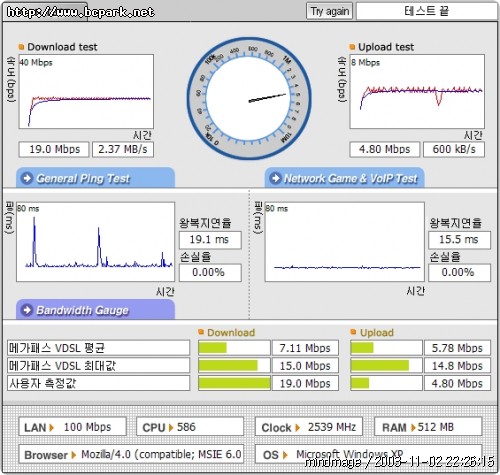Click the orange bullet beside Download test

(x=21, y=47)
